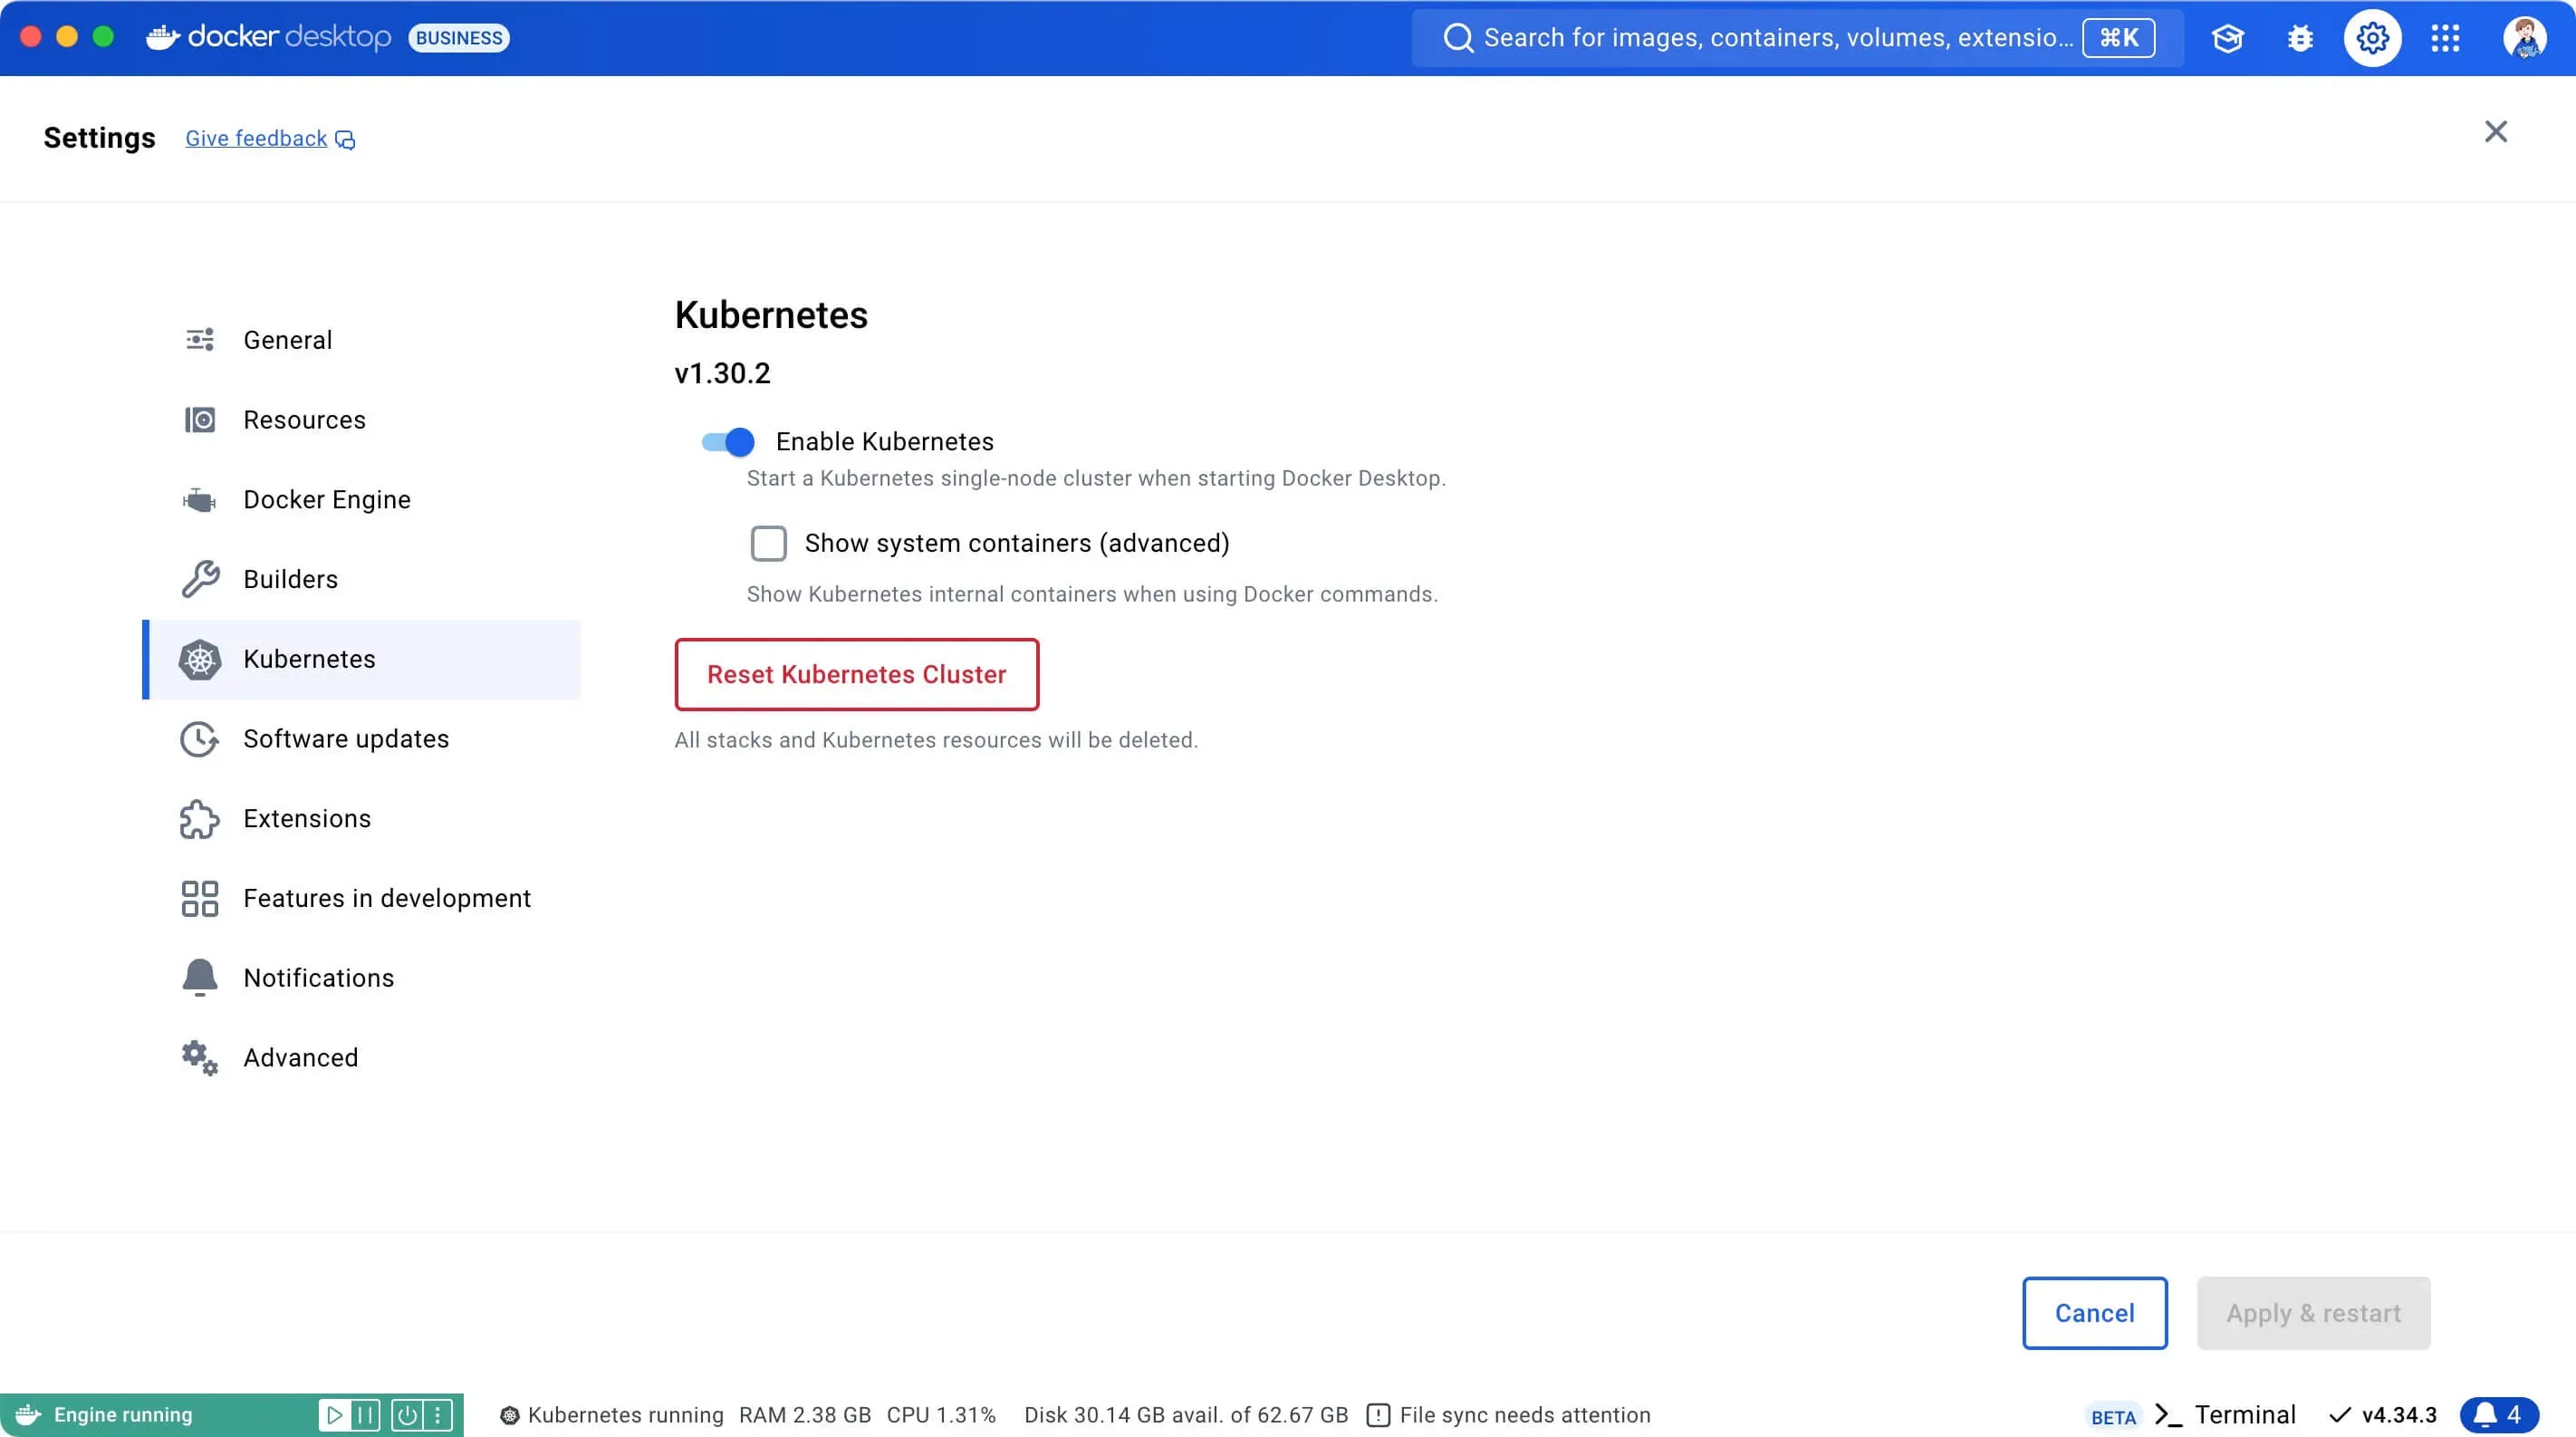Click the BUSINESS plan badge
Screen dimensions: 2576x1437
point(459,38)
